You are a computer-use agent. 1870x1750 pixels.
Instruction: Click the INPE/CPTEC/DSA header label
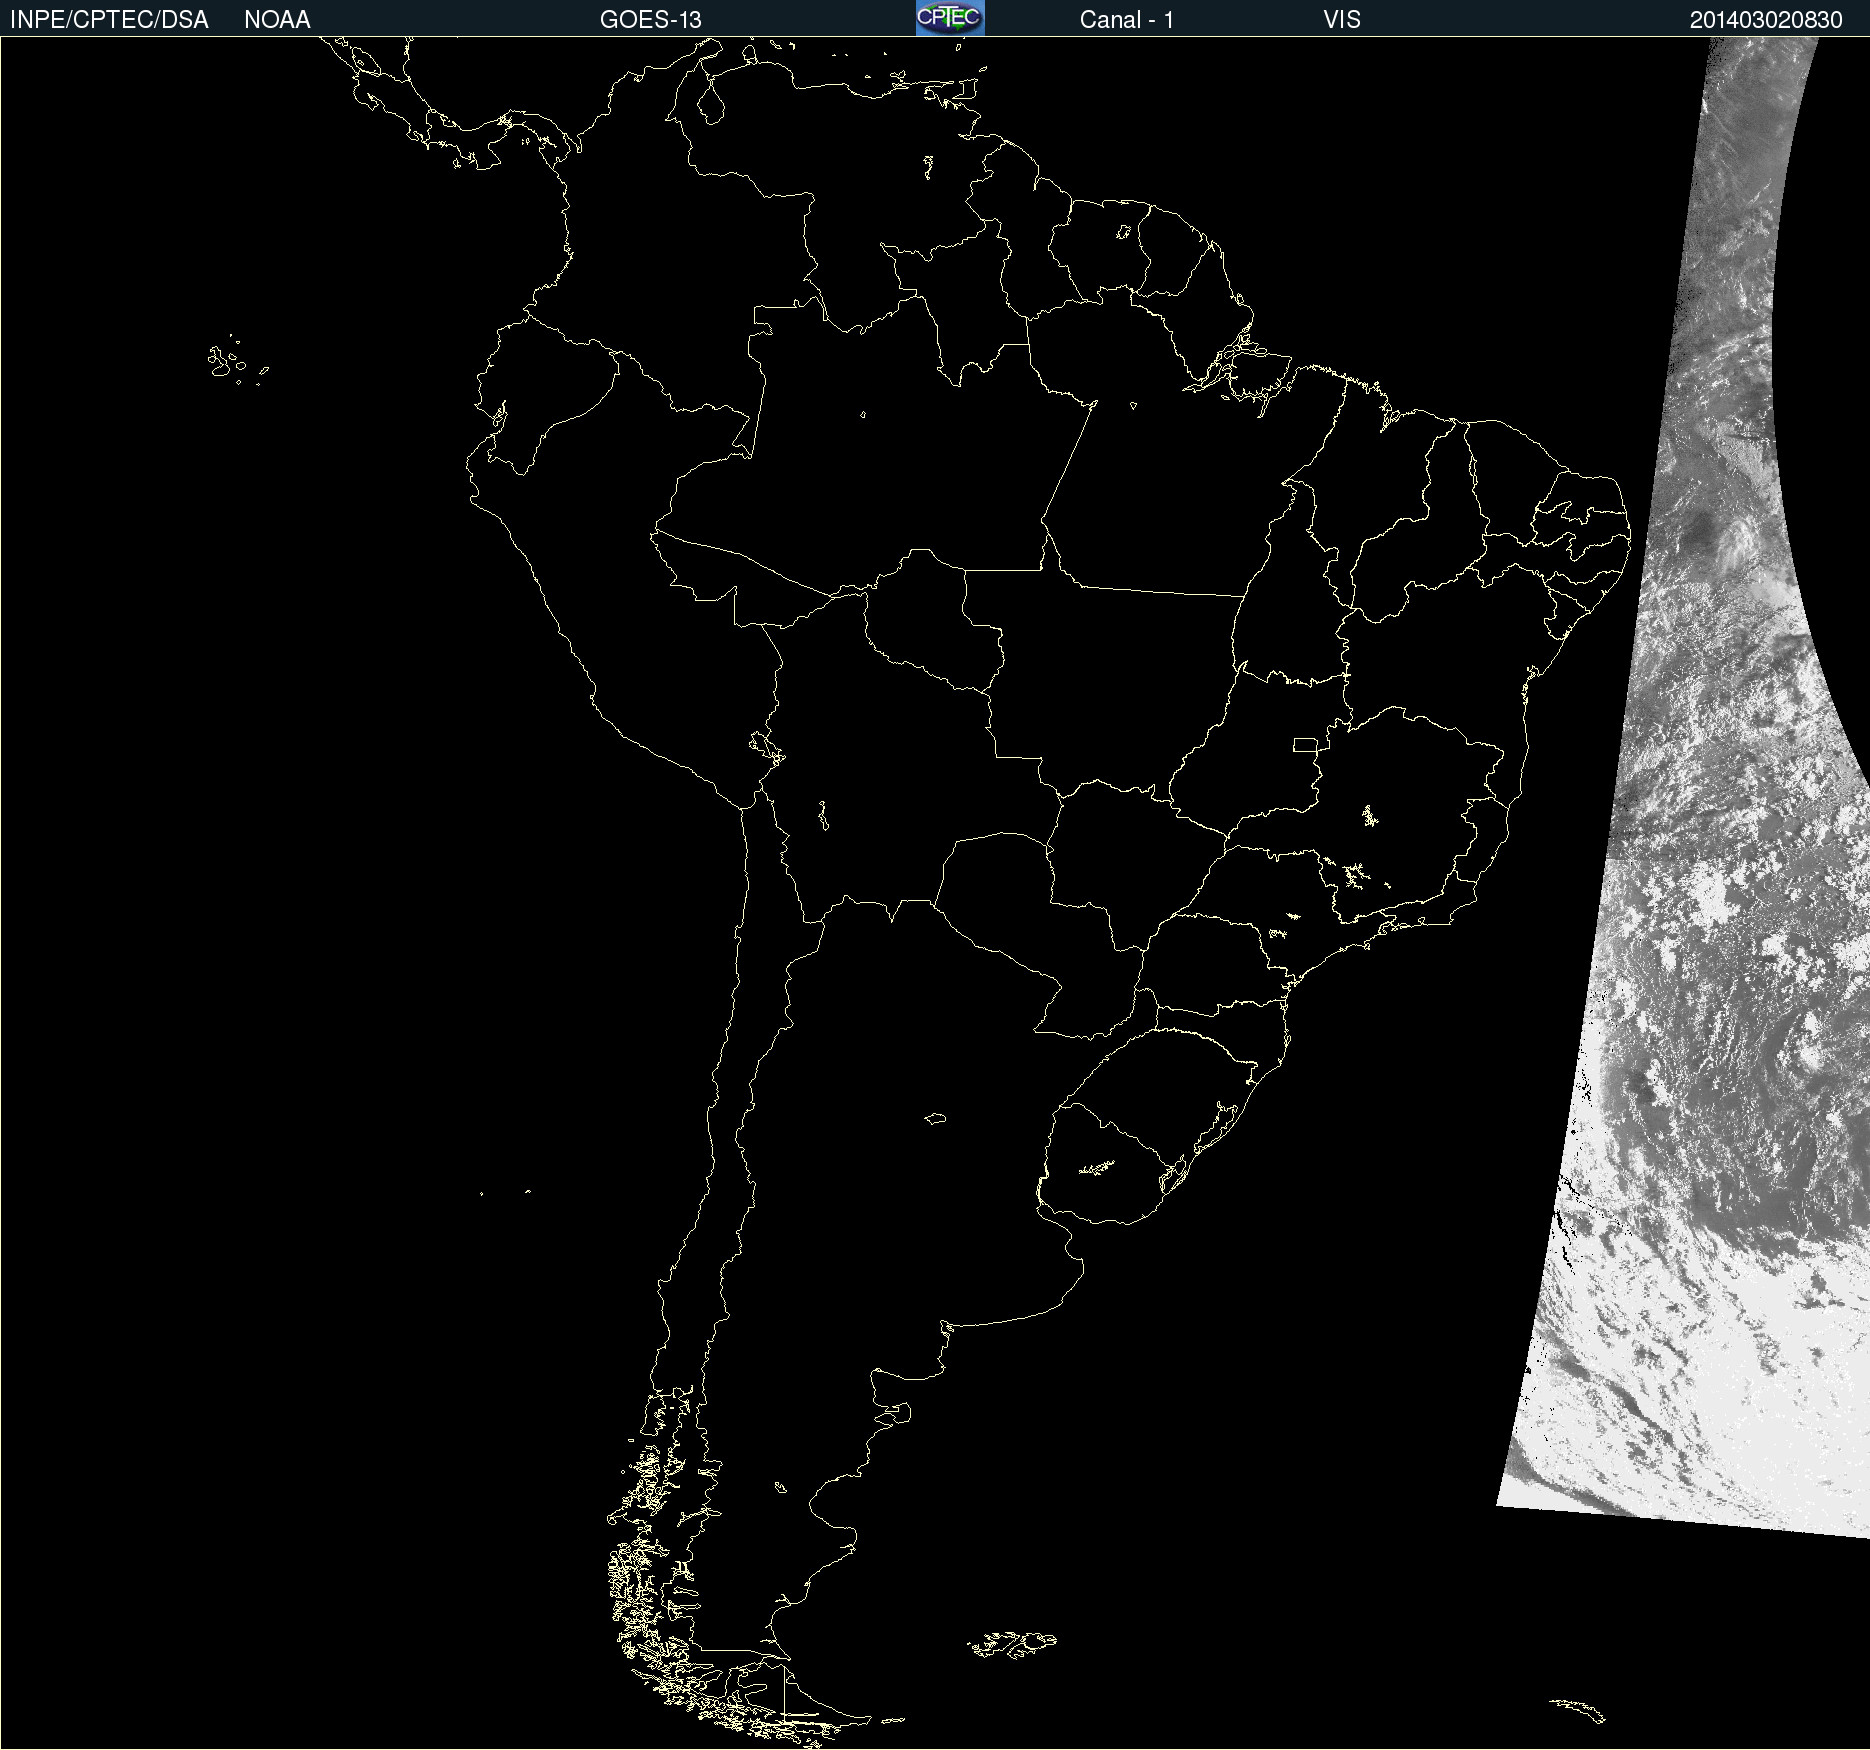tap(109, 20)
